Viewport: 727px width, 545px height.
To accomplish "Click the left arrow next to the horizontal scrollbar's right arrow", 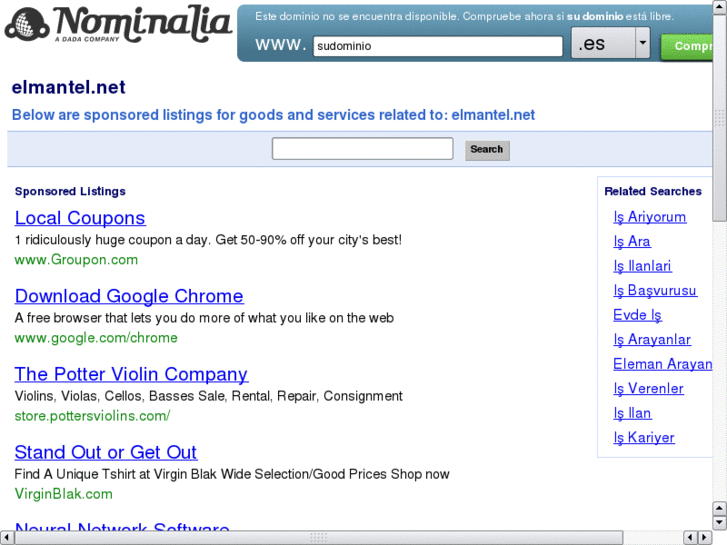I will (691, 538).
